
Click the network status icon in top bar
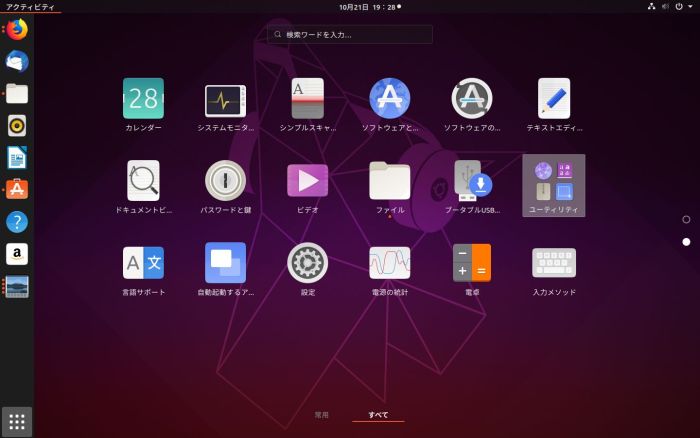651,7
